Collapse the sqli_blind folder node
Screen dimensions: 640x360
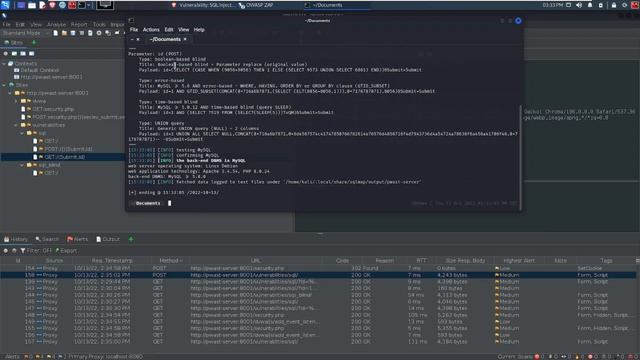tap(22, 165)
